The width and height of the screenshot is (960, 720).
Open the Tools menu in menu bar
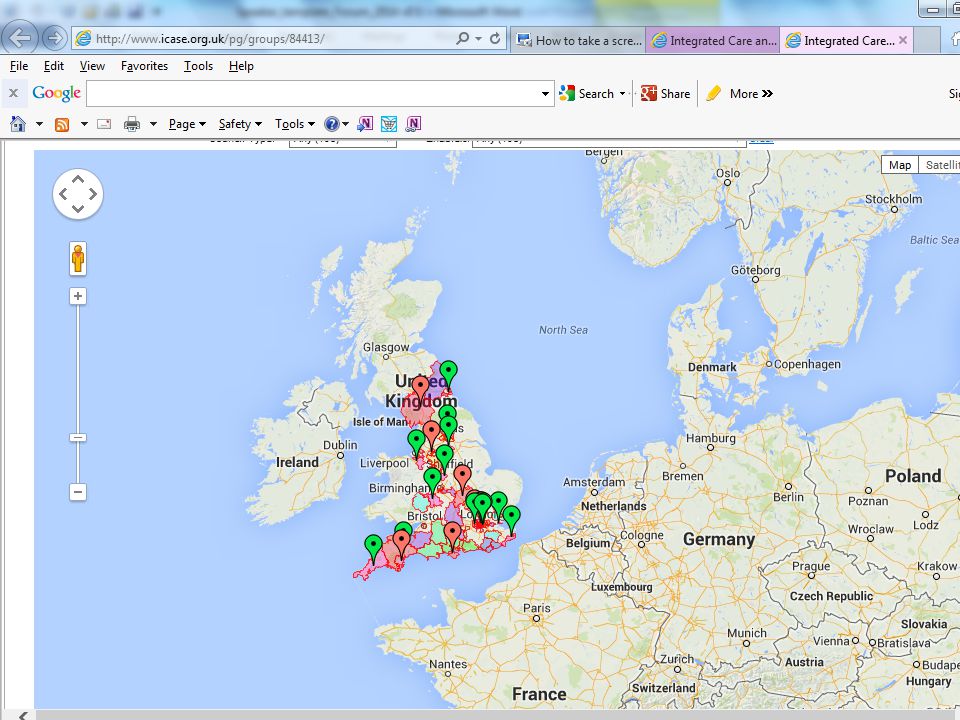click(198, 66)
